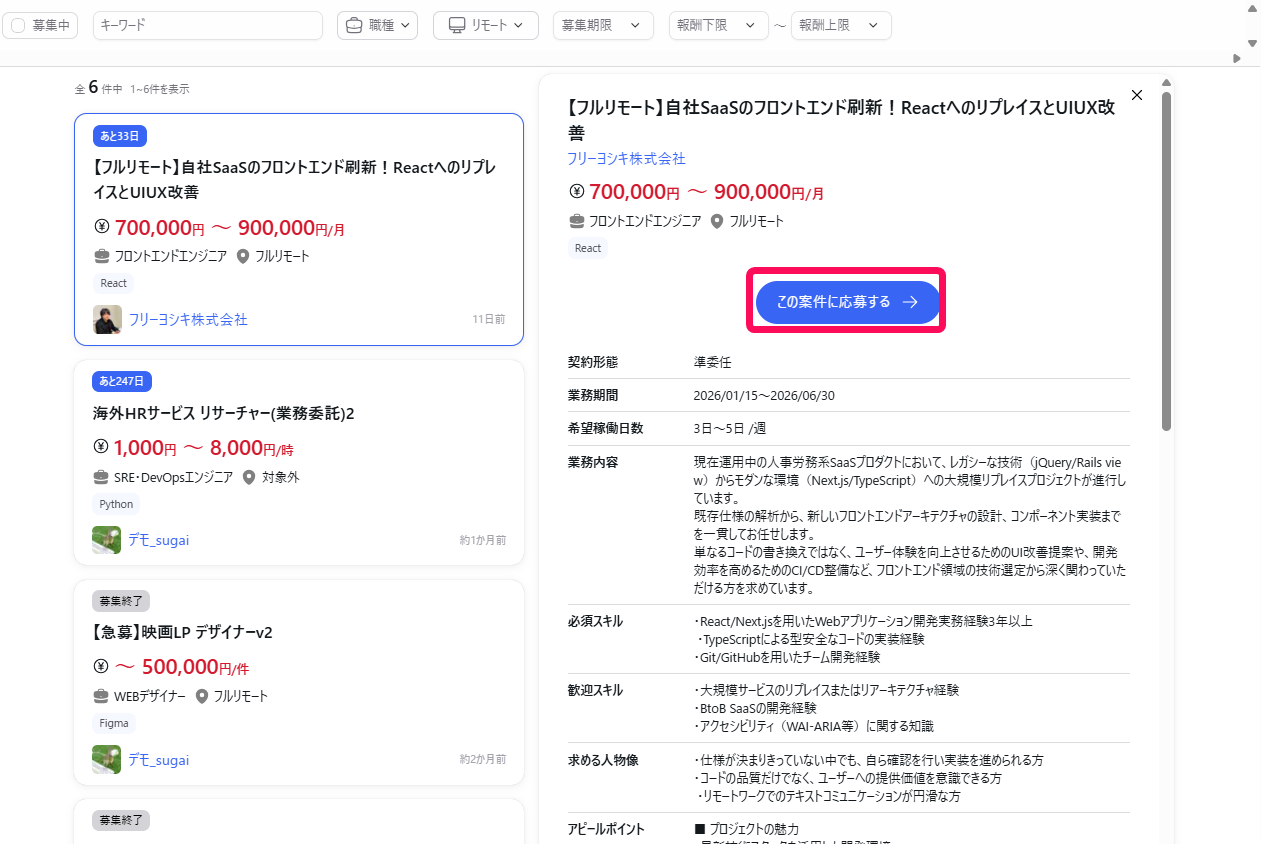Click the briefcase icon in 職種 filter

tap(355, 26)
